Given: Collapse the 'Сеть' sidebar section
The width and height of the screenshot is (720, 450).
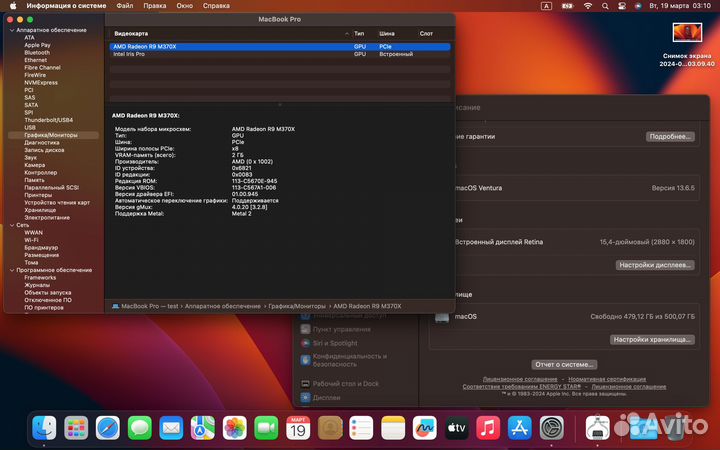Looking at the screenshot, I should (12, 225).
